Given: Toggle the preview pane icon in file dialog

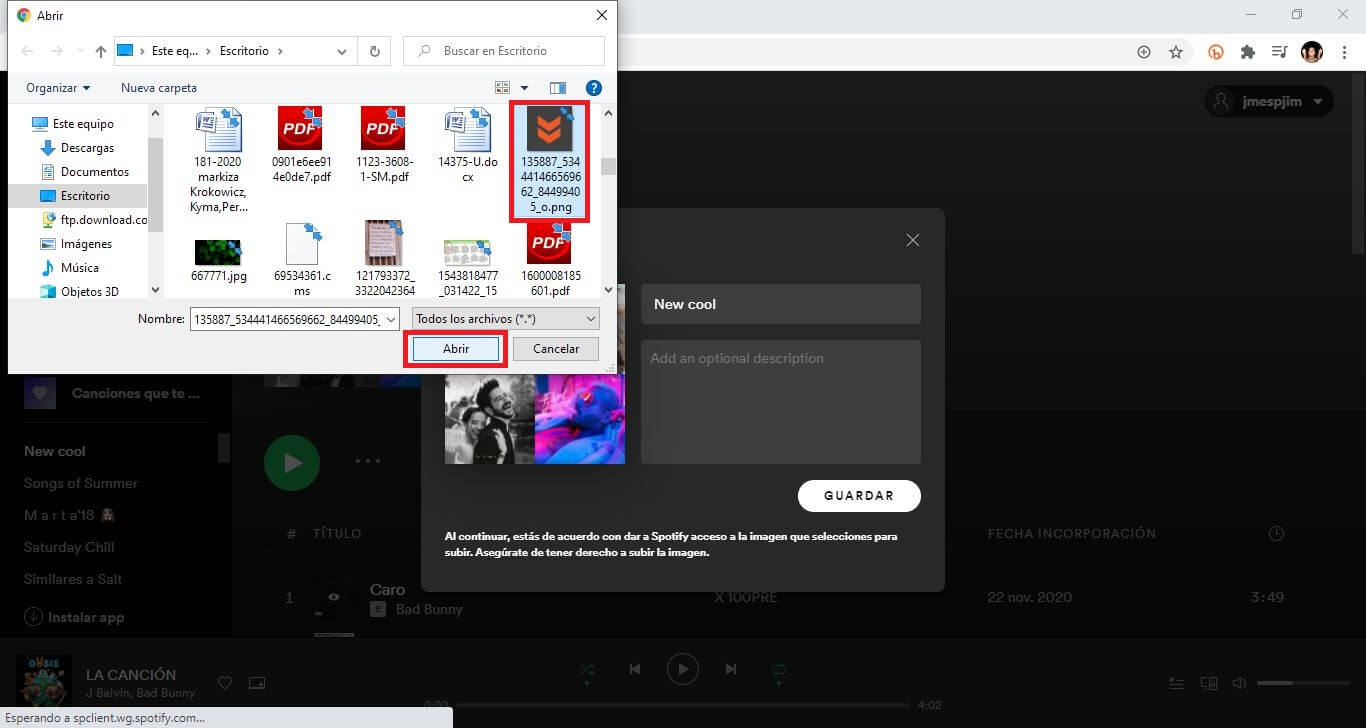Looking at the screenshot, I should [558, 88].
